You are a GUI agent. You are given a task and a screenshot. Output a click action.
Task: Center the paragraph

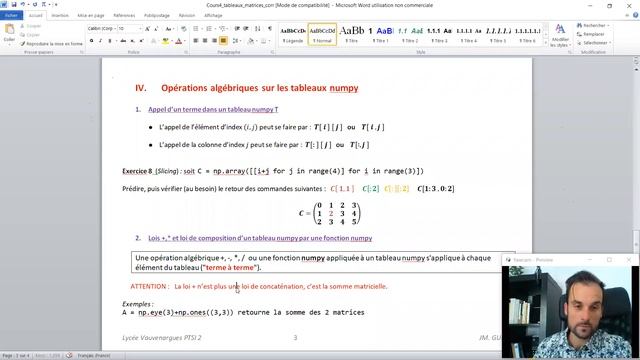click(x=205, y=41)
